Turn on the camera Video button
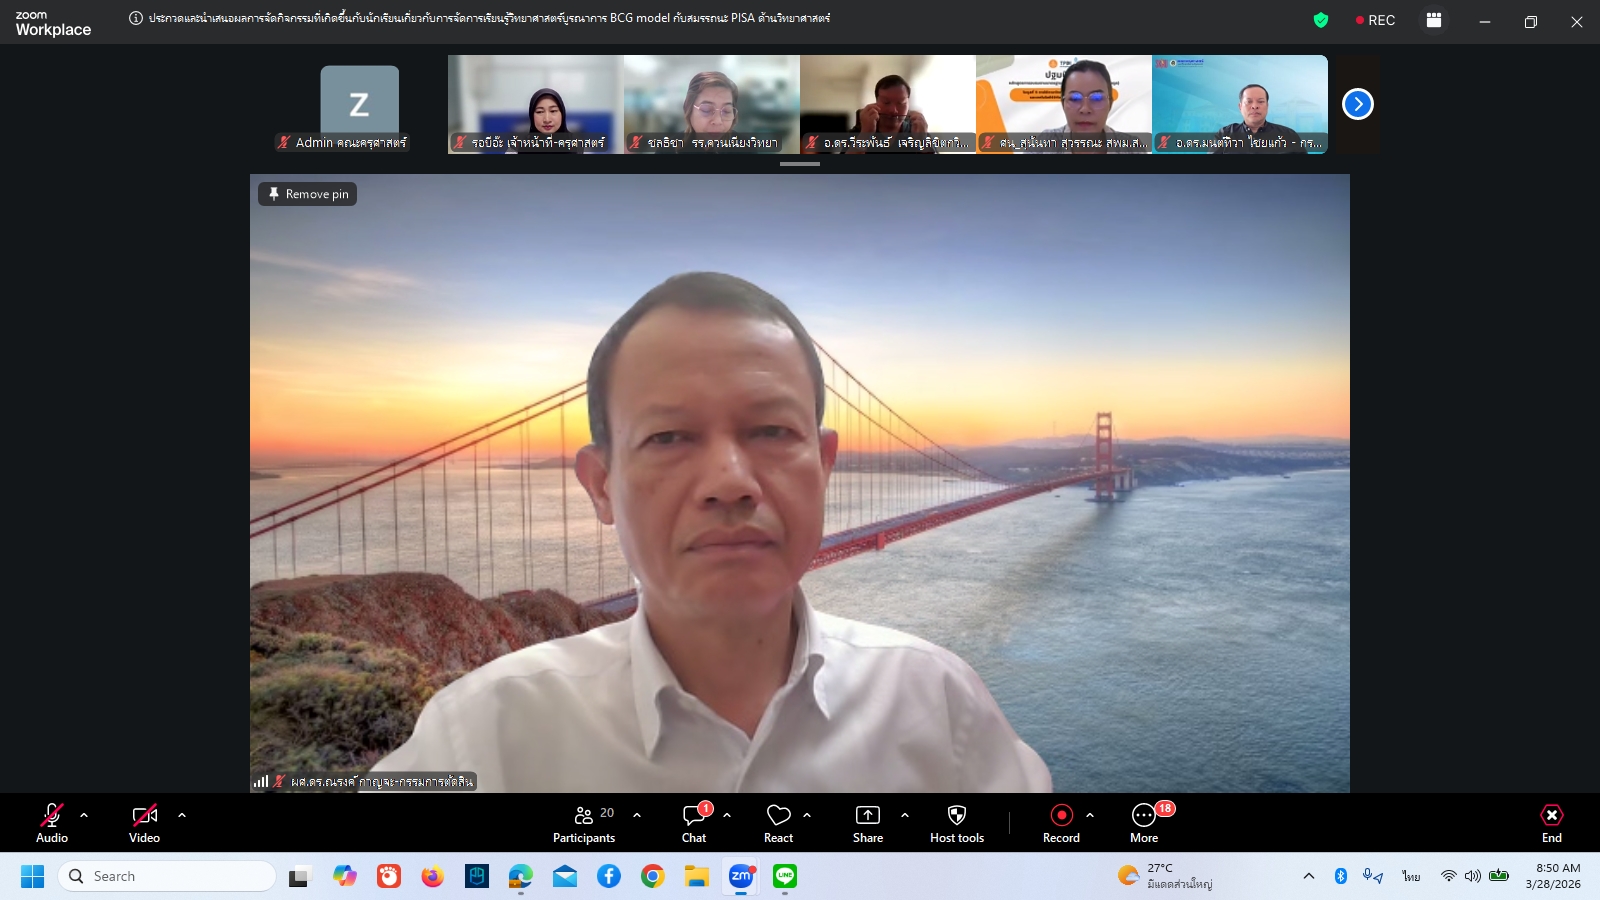Viewport: 1600px width, 900px height. tap(144, 823)
